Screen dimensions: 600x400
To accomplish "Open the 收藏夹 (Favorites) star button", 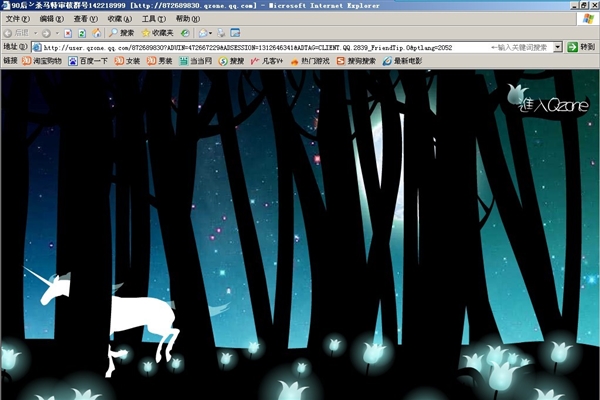I will point(157,33).
